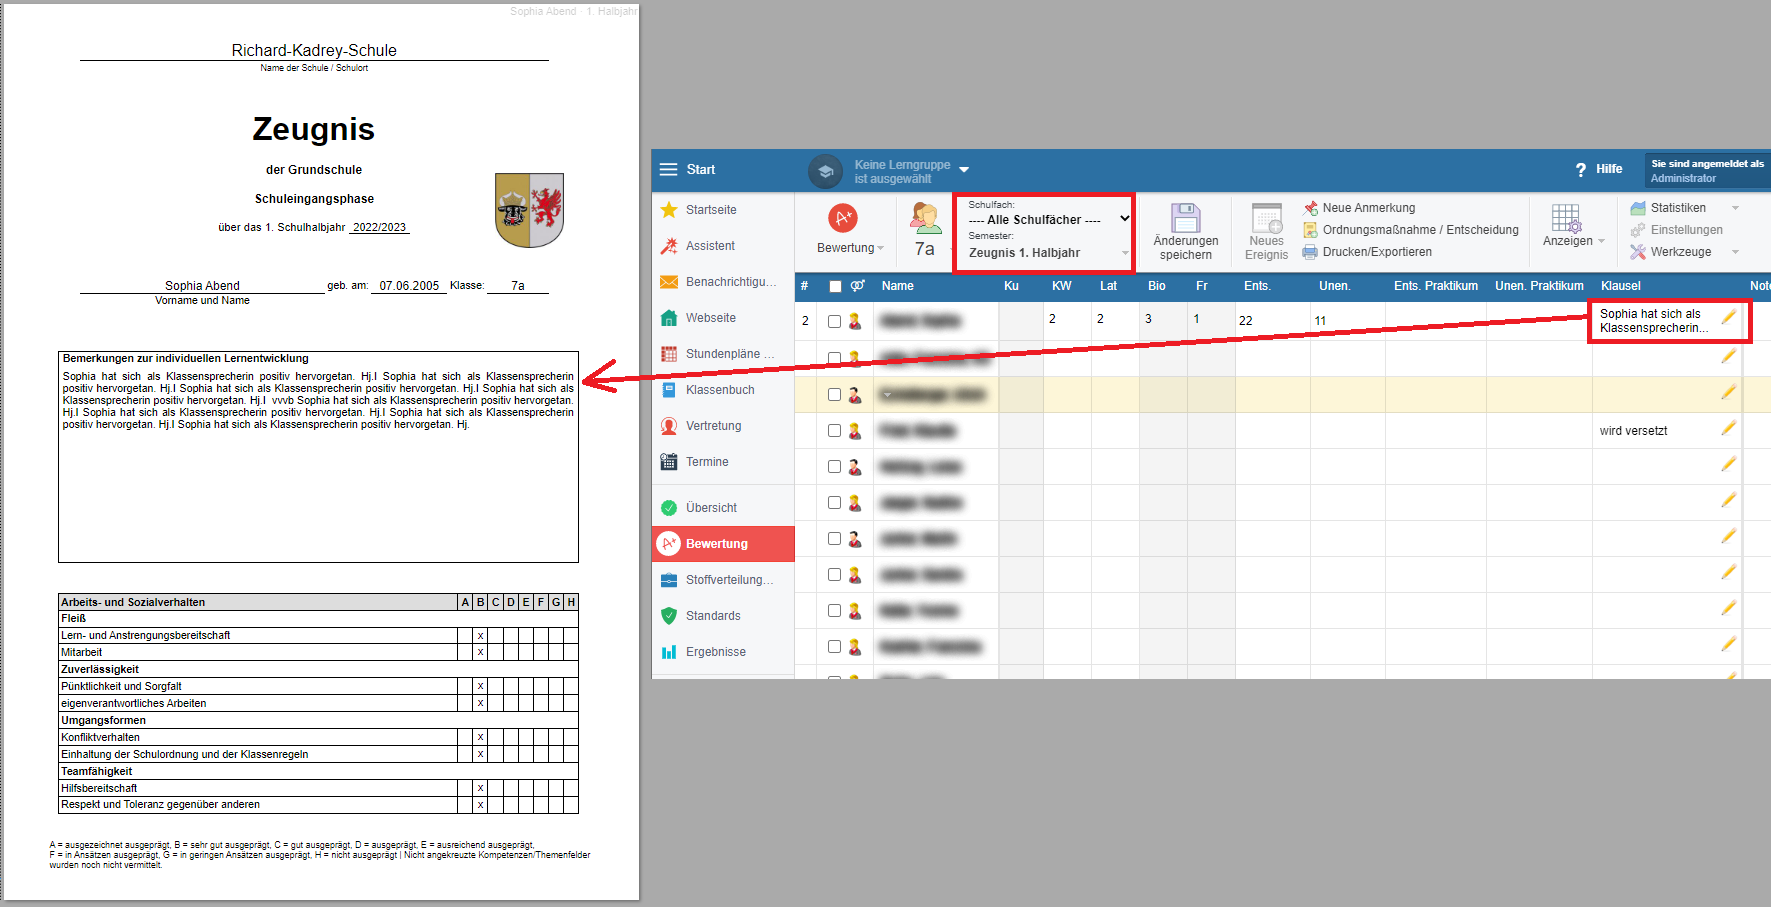Open the Anzeigen table view icon
The width and height of the screenshot is (1771, 907).
(x=1565, y=218)
